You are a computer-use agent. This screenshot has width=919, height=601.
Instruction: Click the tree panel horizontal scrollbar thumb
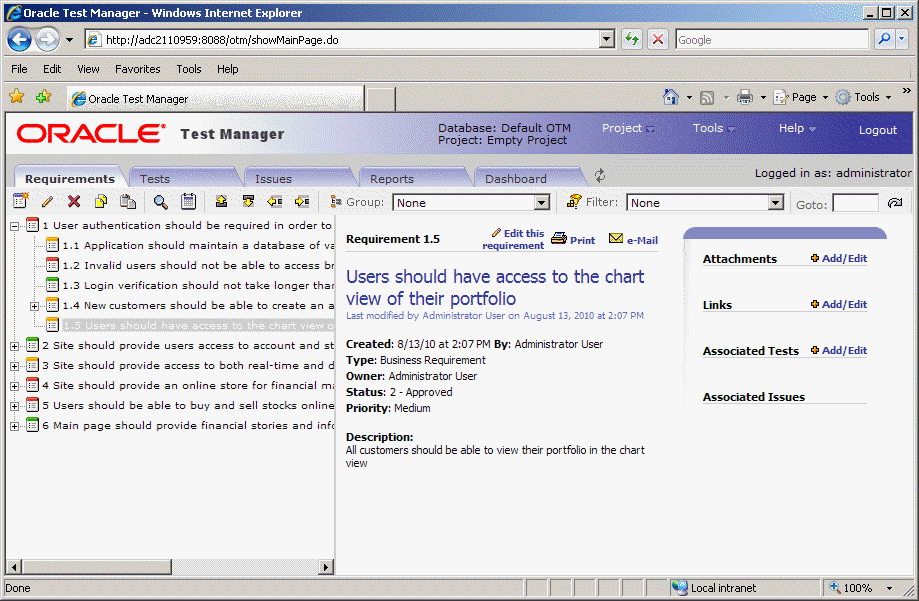coord(97,566)
